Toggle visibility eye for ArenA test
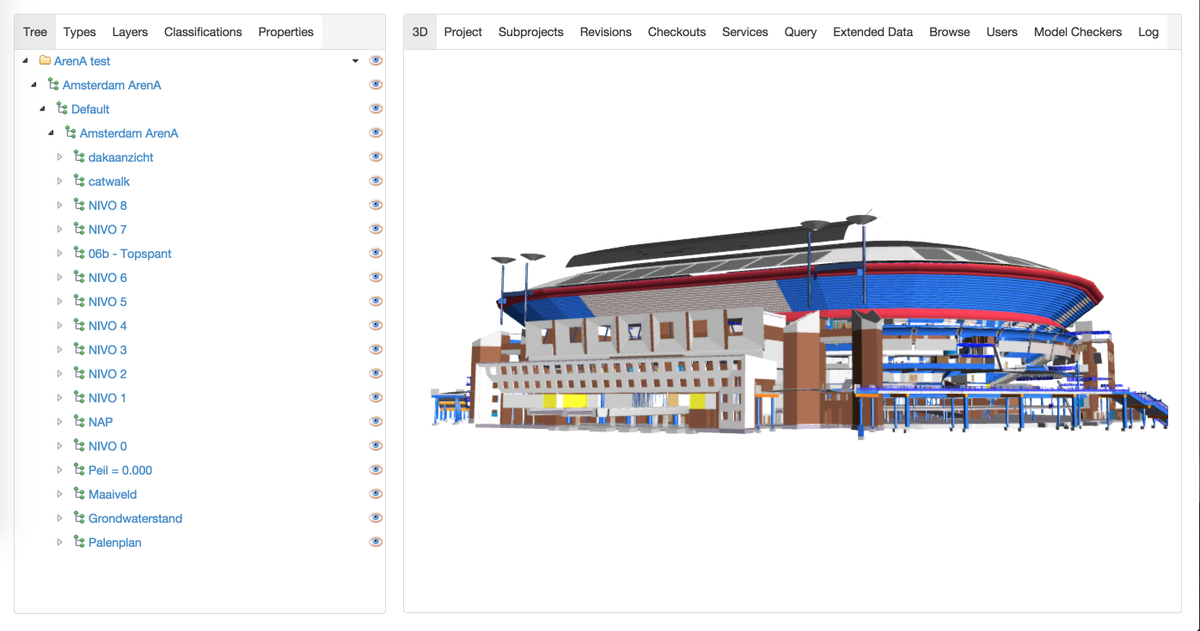The width and height of the screenshot is (1200, 631). pos(376,61)
